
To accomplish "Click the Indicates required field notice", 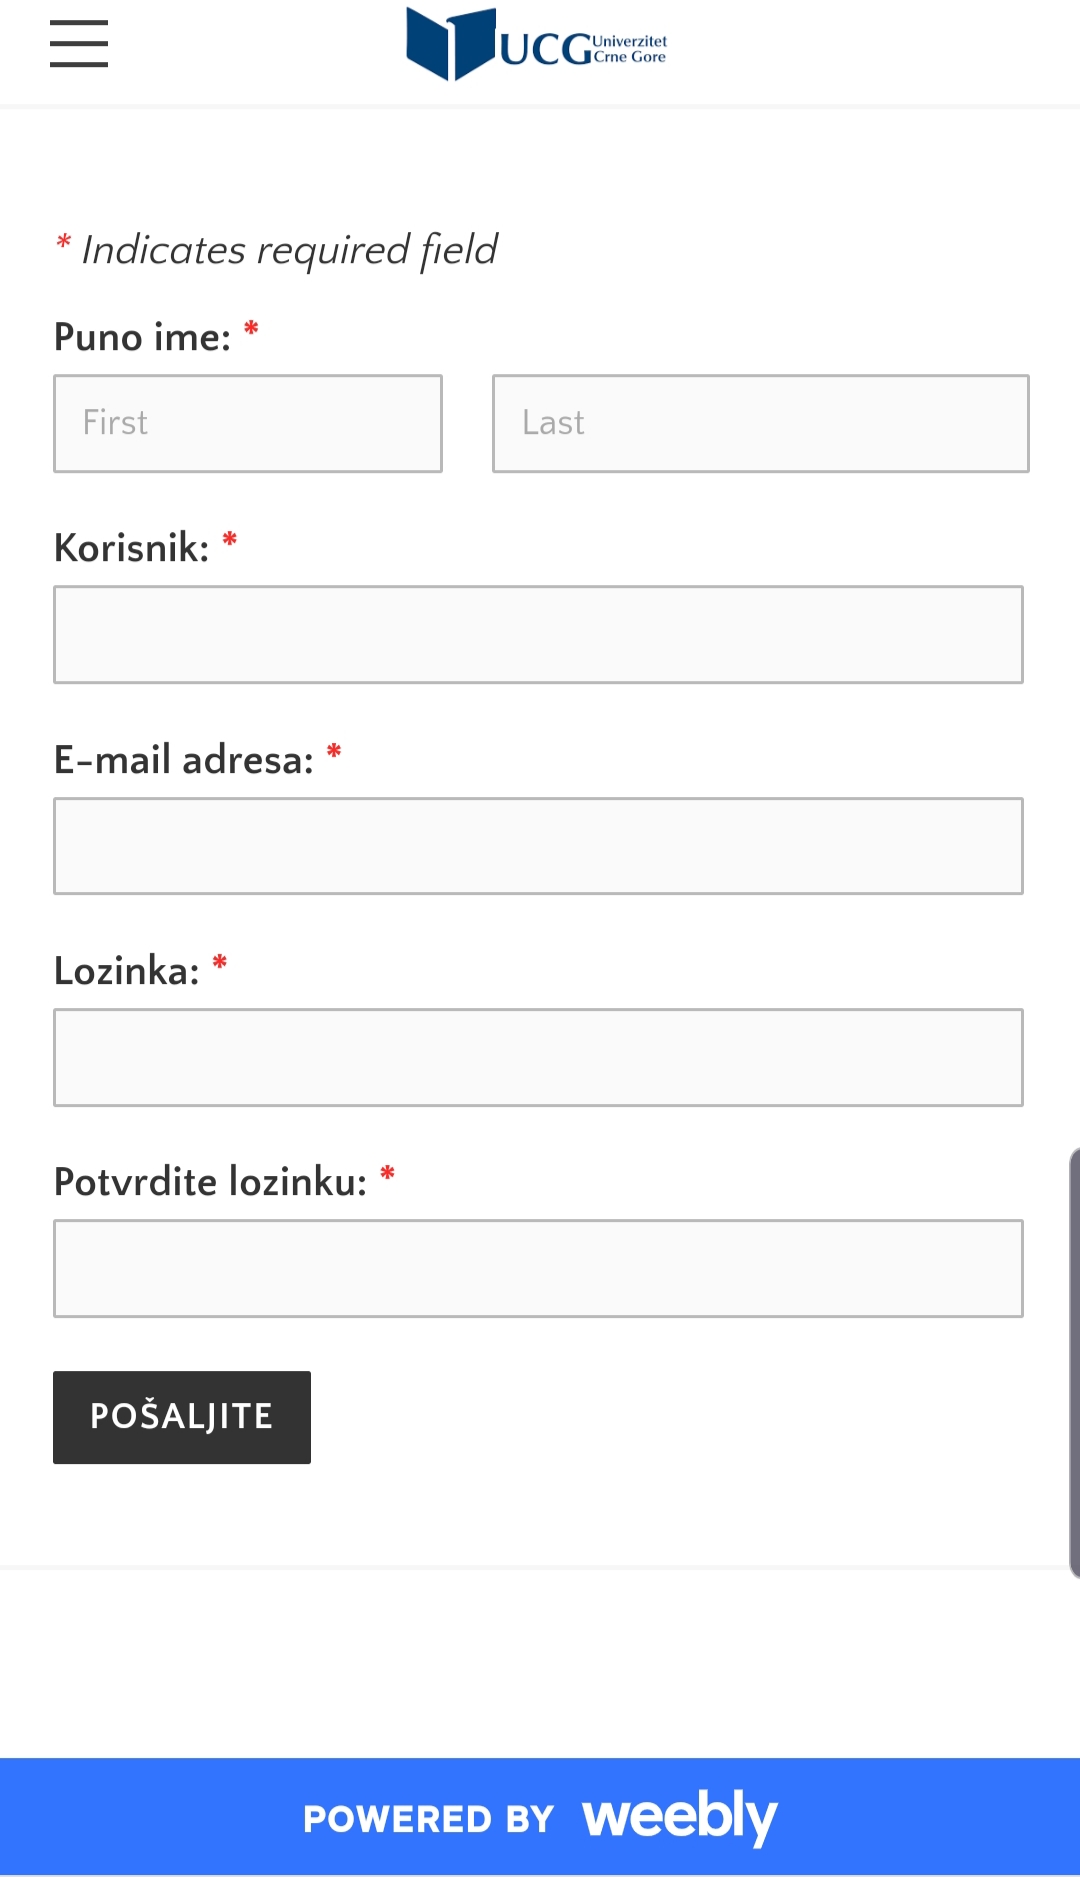I will pos(276,250).
